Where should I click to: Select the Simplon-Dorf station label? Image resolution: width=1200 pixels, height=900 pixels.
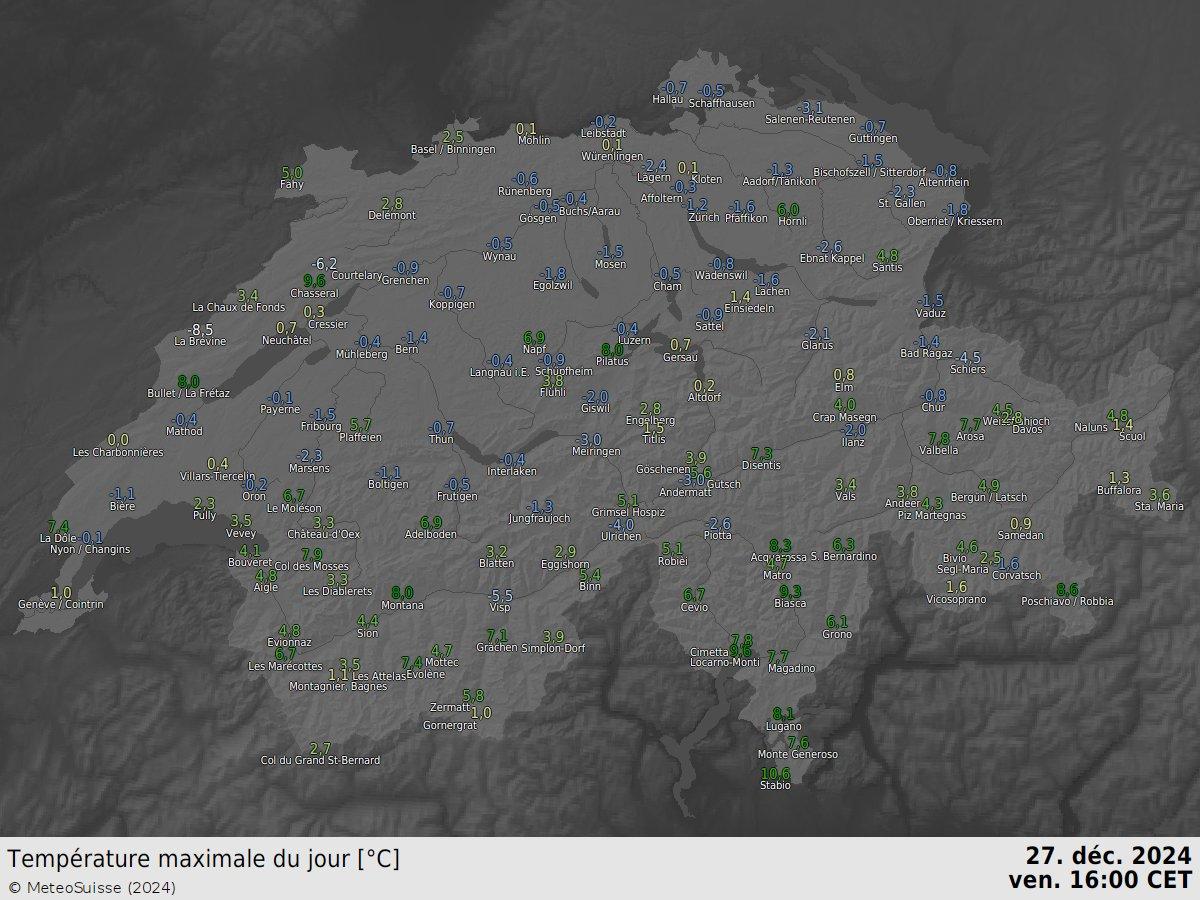[552, 648]
